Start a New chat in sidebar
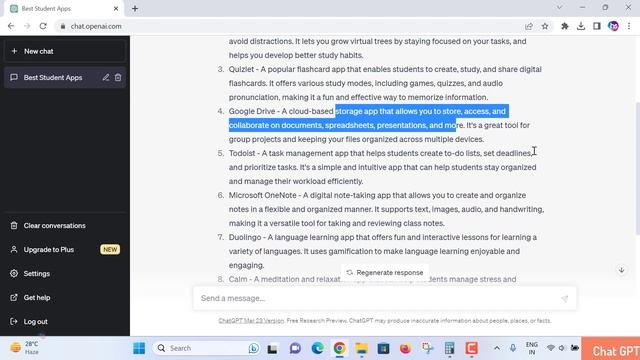Screen dimensions: 640x360 coord(64,51)
